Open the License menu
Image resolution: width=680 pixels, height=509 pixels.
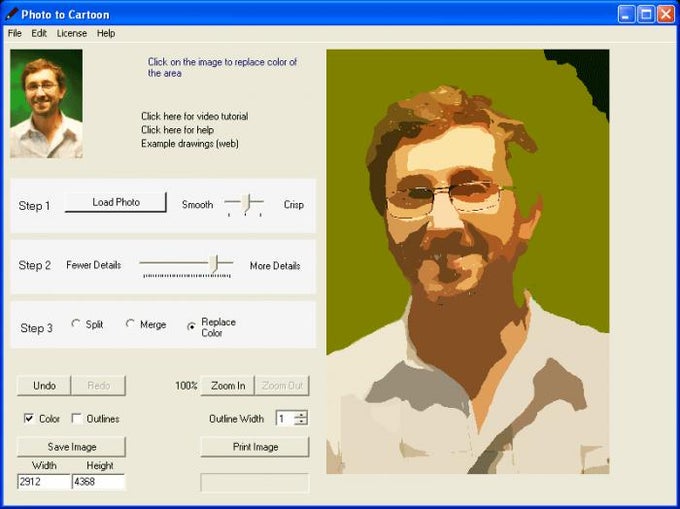coord(72,33)
